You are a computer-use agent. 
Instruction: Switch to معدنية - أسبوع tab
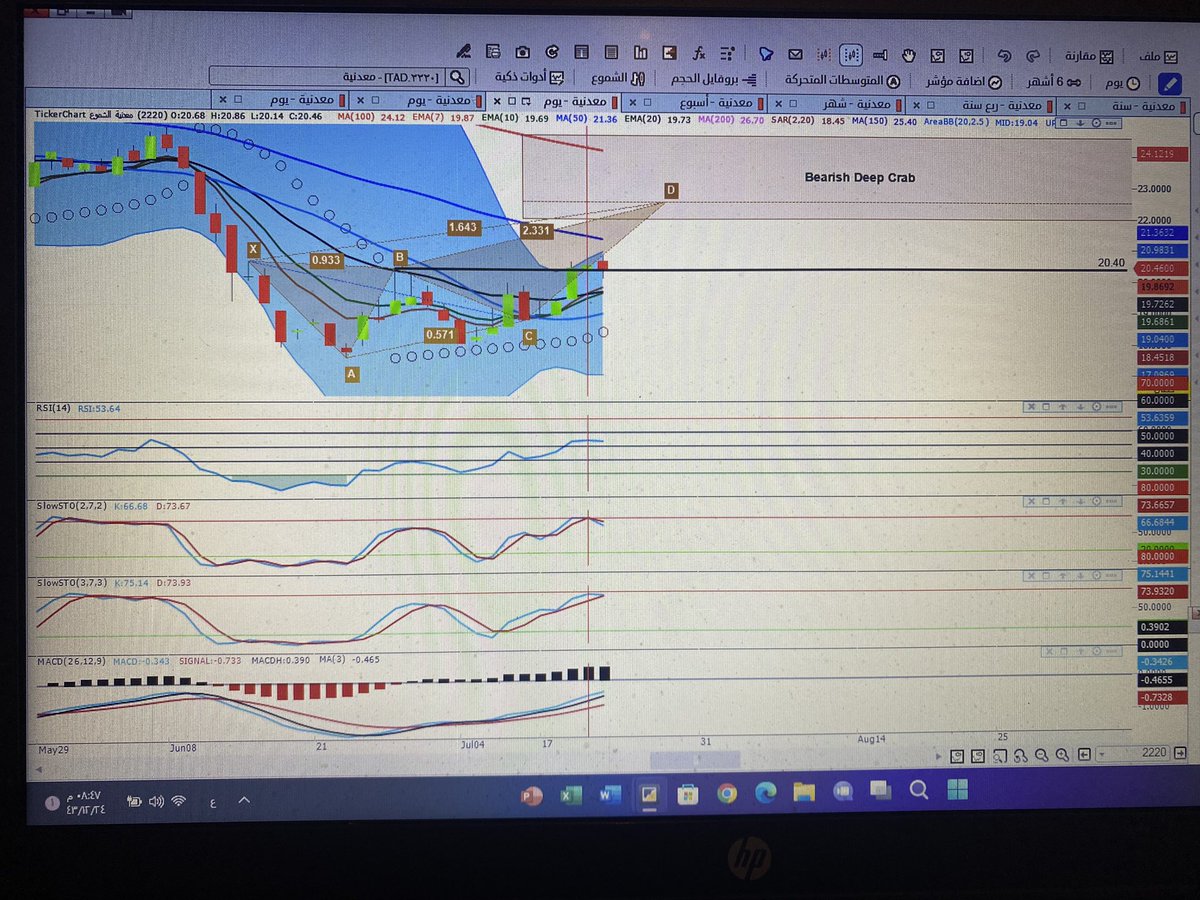coord(695,102)
